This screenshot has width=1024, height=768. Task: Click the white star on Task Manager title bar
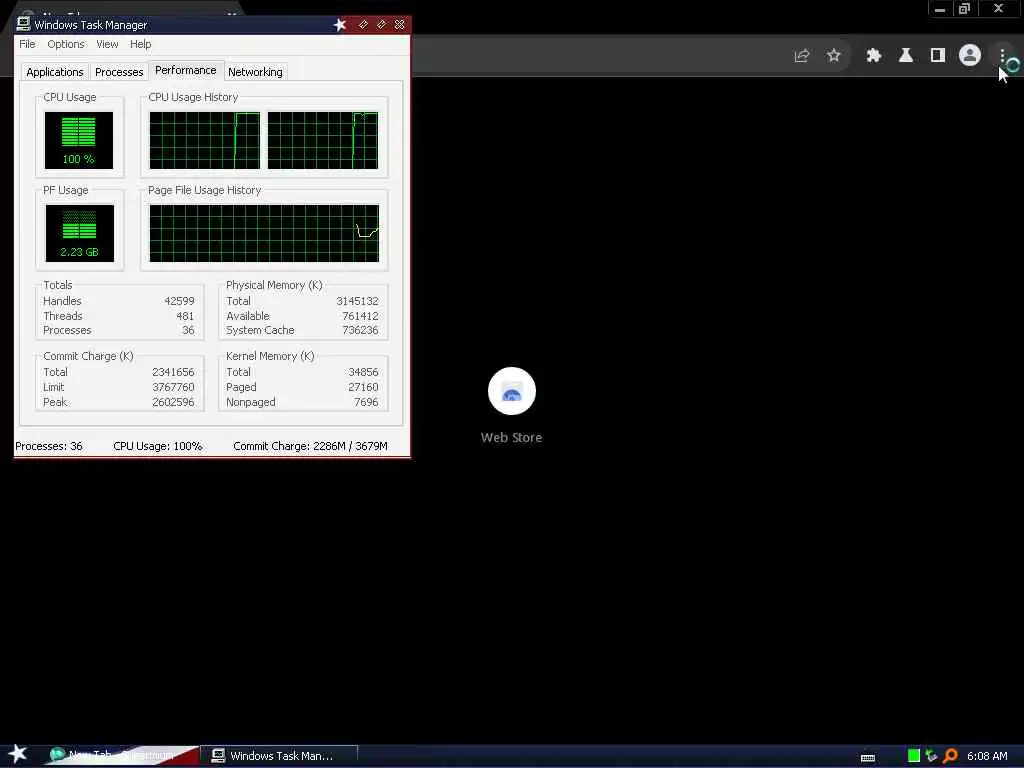pyautogui.click(x=340, y=25)
